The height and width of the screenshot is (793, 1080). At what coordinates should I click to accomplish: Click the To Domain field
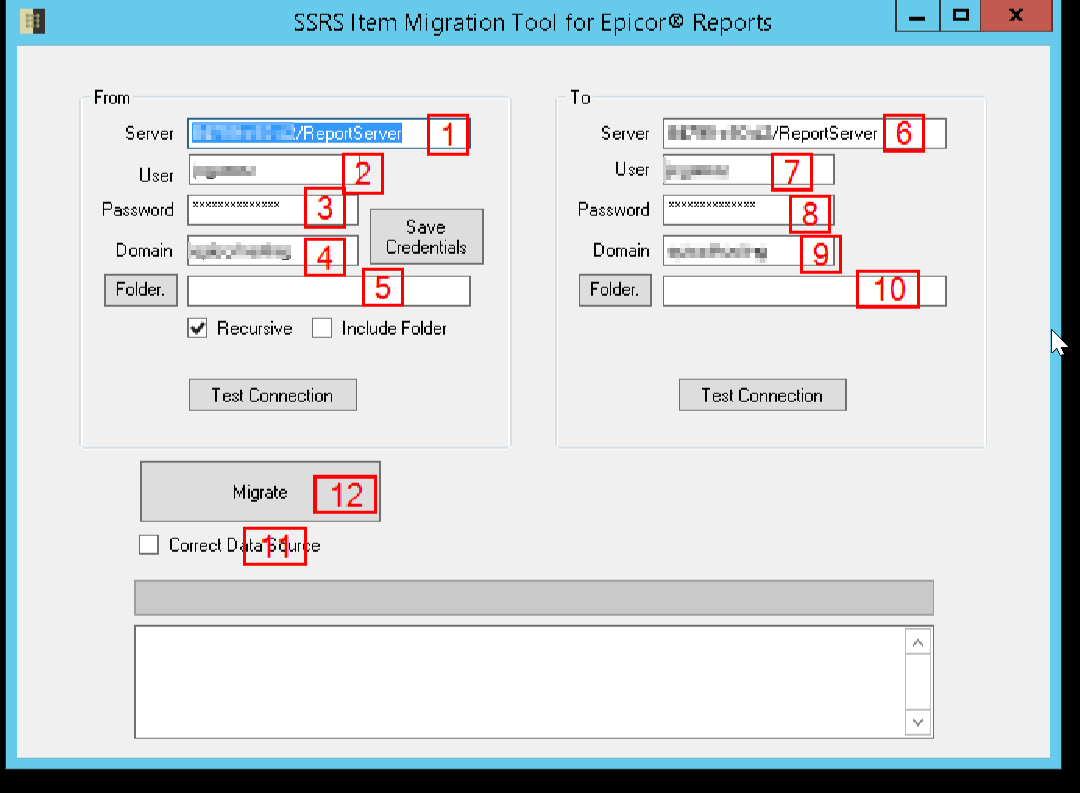tap(749, 251)
